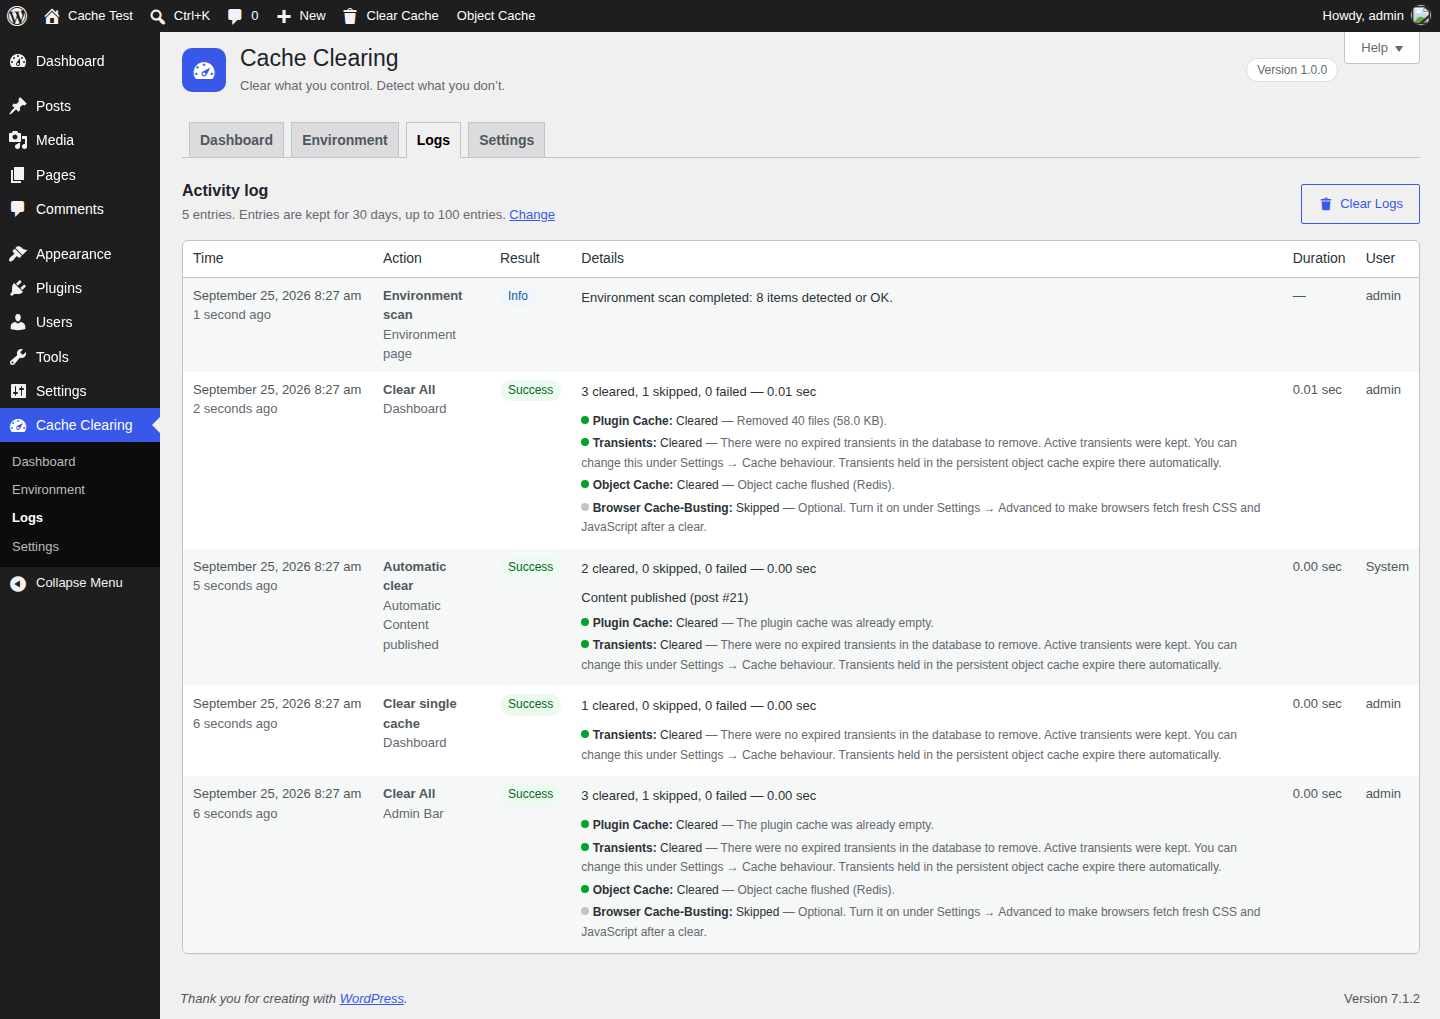Click the Collapse Menu arrow icon
1440x1019 pixels.
coord(18,584)
